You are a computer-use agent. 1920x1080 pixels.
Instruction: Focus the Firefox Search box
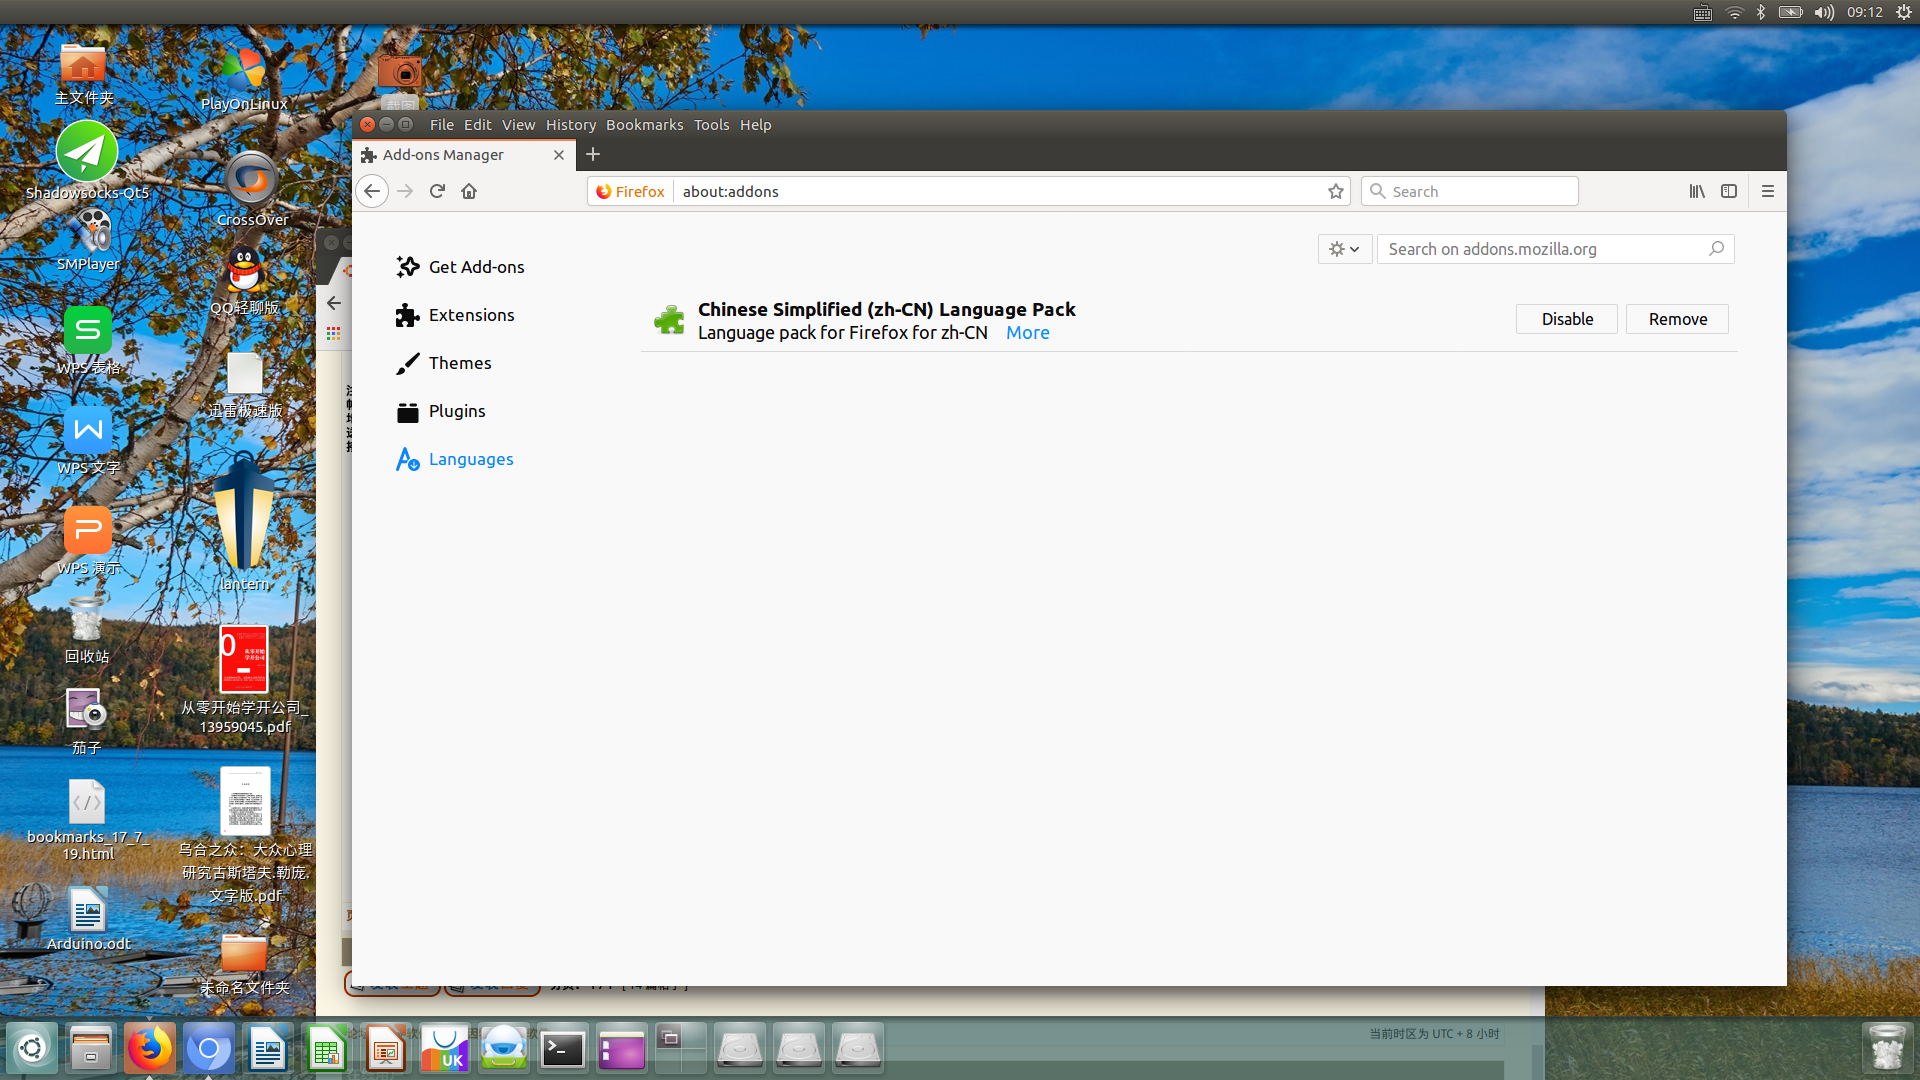[x=1470, y=191]
